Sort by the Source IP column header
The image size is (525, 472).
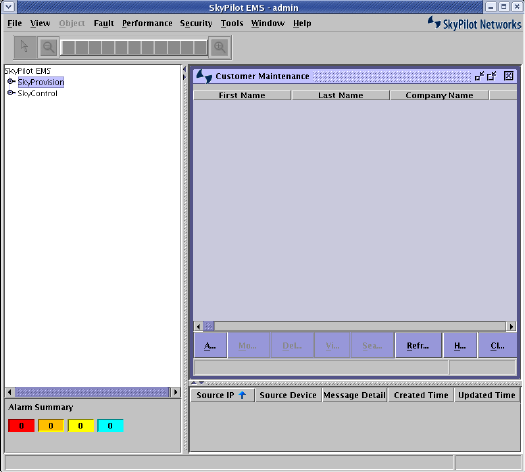(x=222, y=395)
